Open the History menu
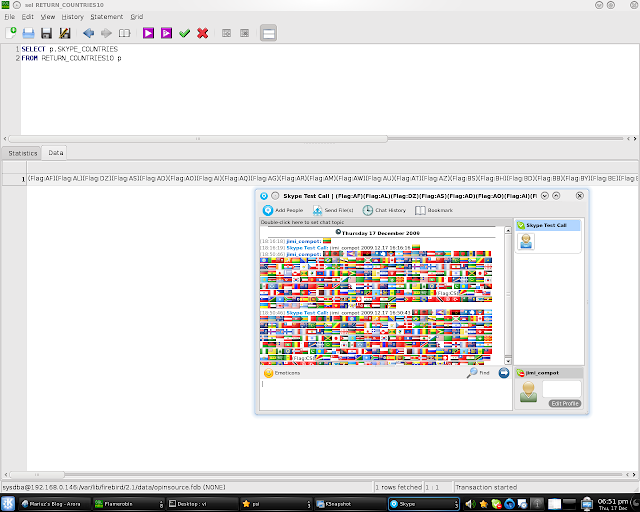Image resolution: width=640 pixels, height=512 pixels. [x=73, y=17]
